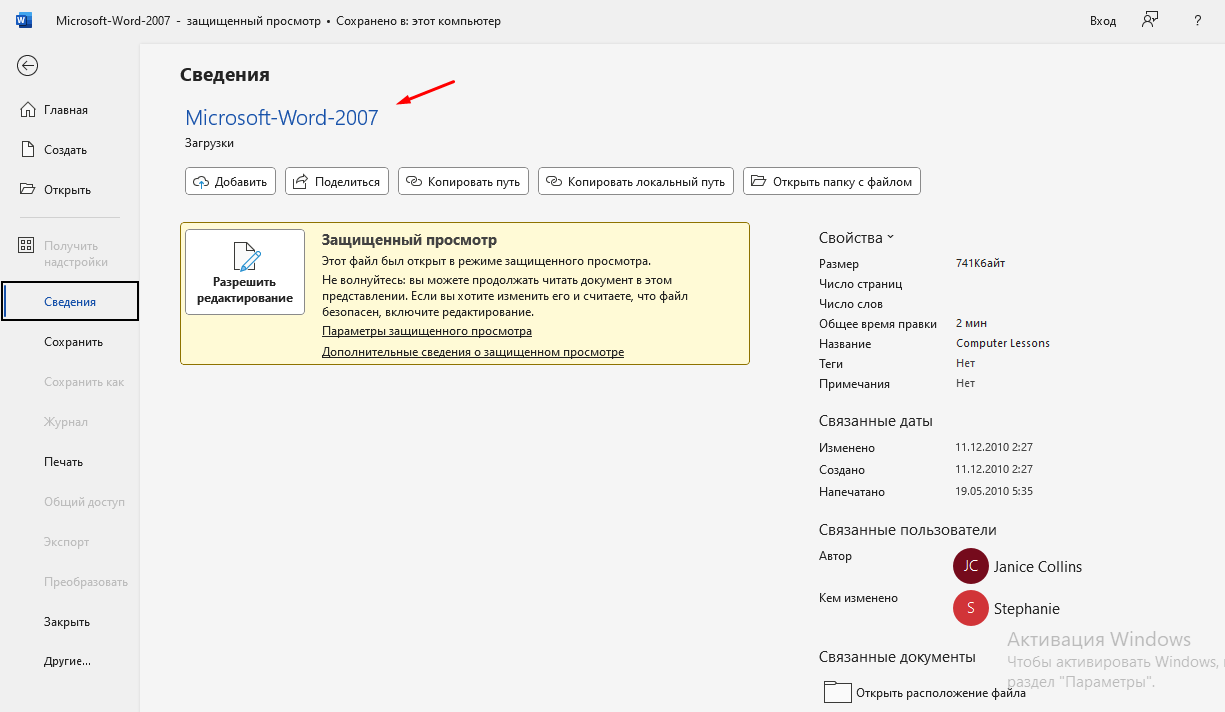This screenshot has height=712, width=1225.
Task: Expand the Свойства dropdown
Action: [x=856, y=238]
